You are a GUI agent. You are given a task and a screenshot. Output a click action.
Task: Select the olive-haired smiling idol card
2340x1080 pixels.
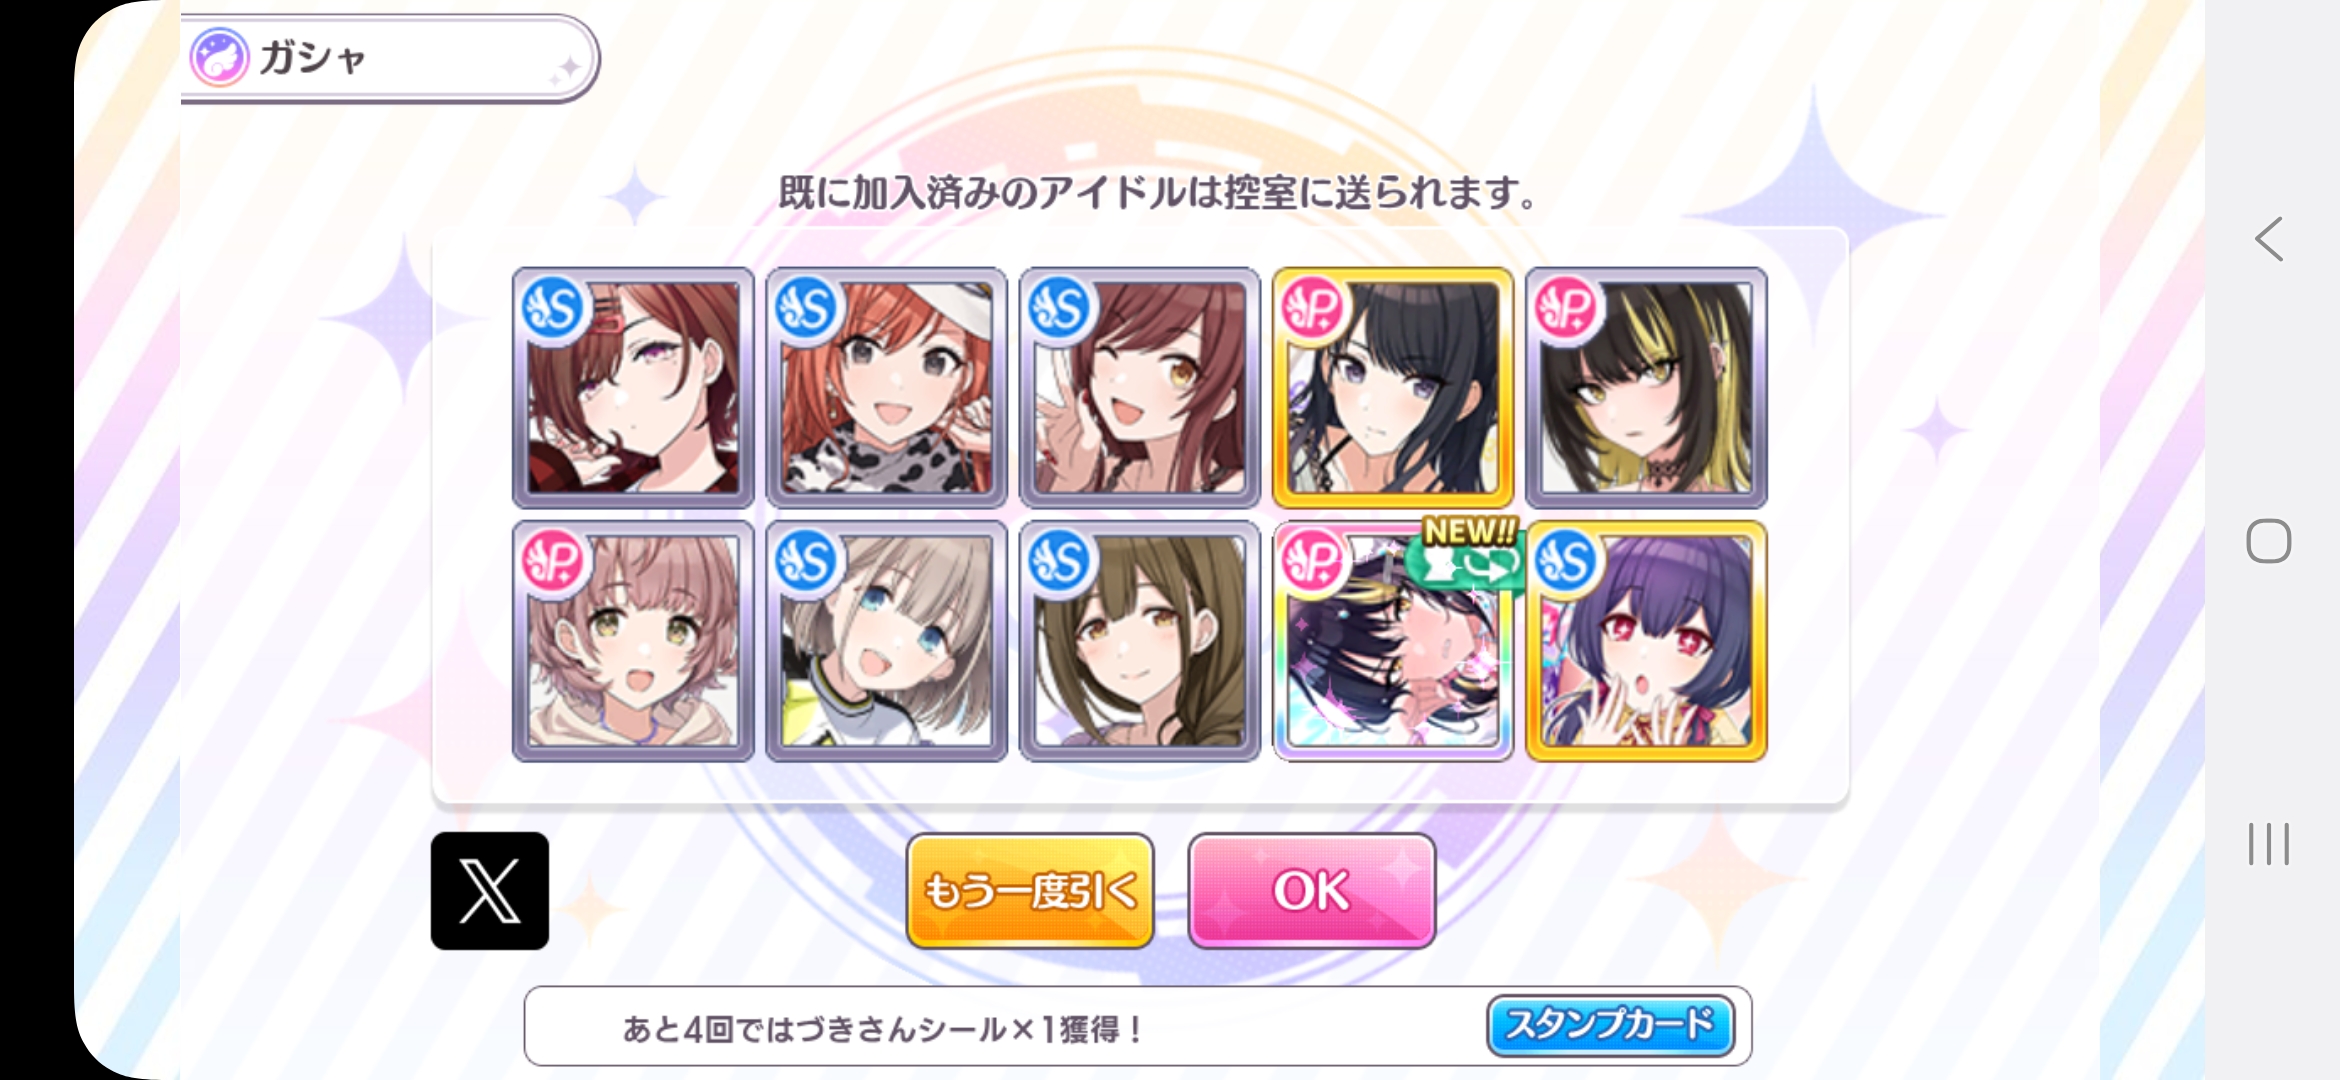pyautogui.click(x=1139, y=641)
